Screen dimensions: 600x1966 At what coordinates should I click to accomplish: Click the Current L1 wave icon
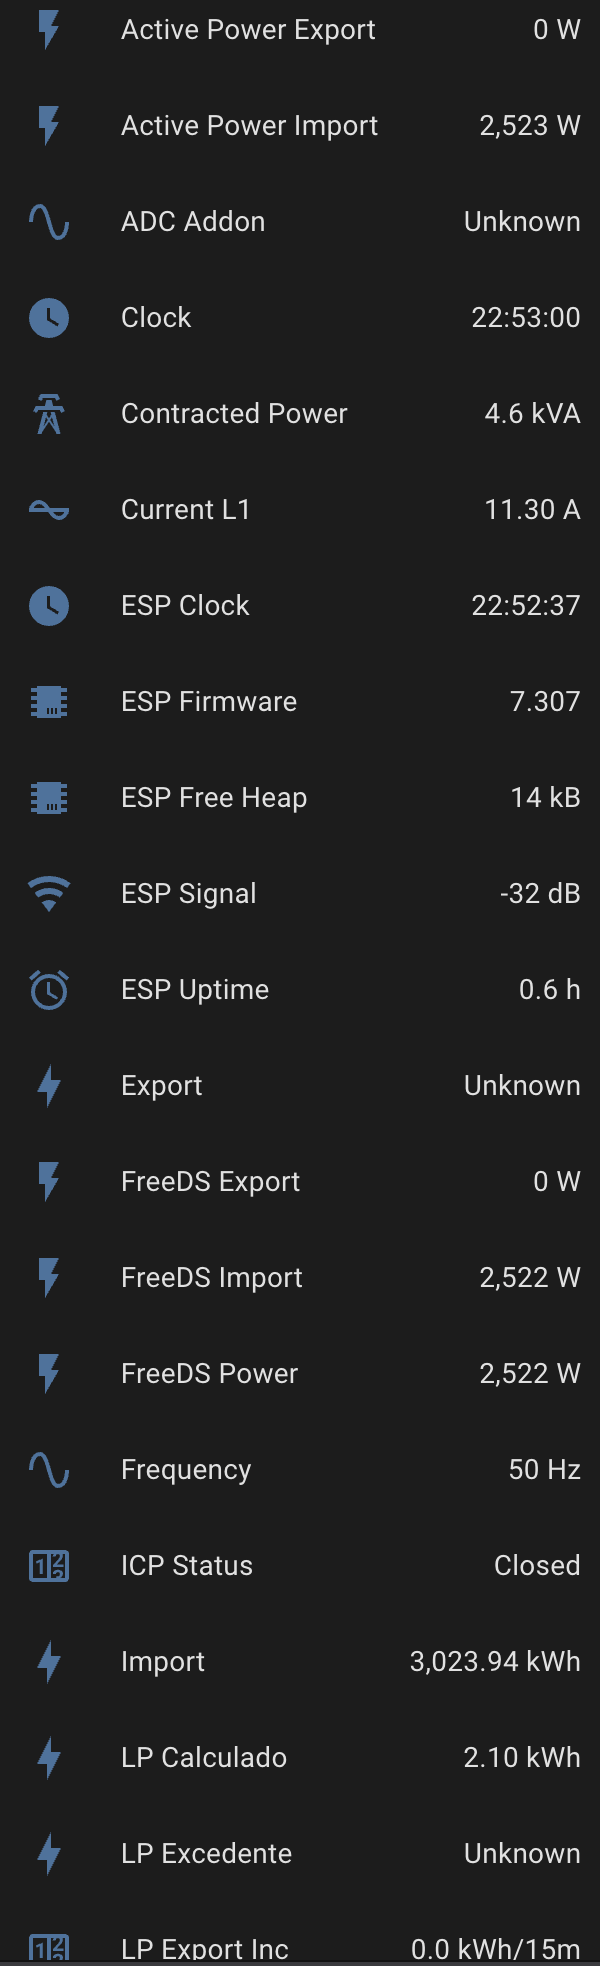coord(48,510)
